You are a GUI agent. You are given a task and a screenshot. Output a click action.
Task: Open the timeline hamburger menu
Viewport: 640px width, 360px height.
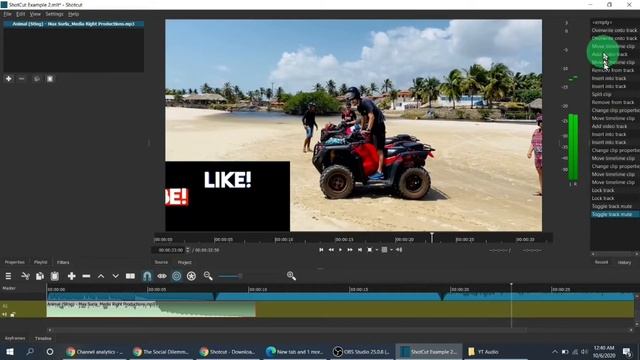point(8,276)
